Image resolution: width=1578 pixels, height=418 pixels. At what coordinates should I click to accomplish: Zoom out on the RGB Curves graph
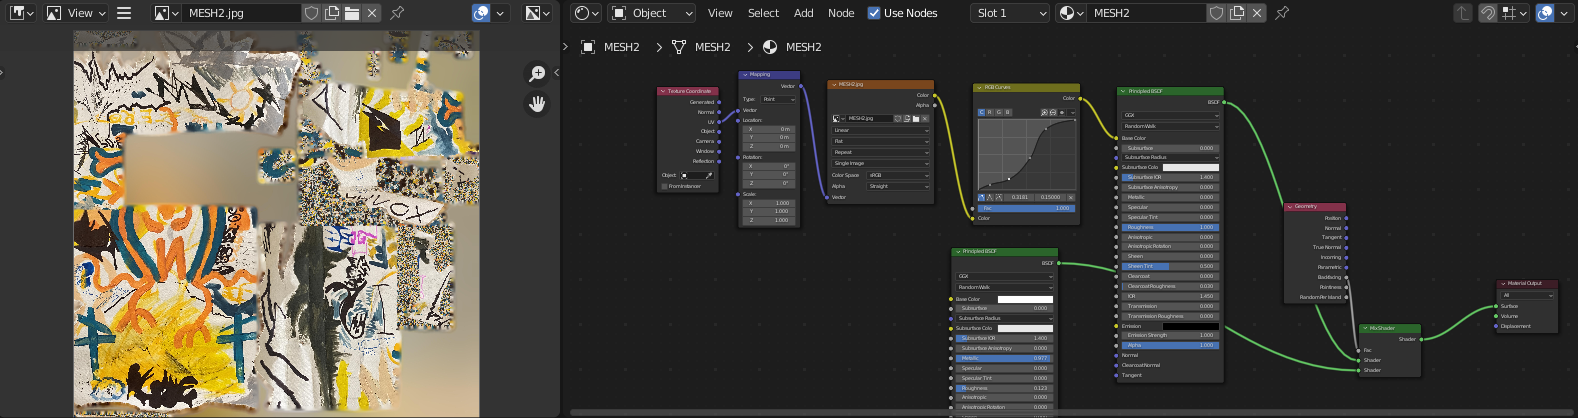tap(1053, 112)
